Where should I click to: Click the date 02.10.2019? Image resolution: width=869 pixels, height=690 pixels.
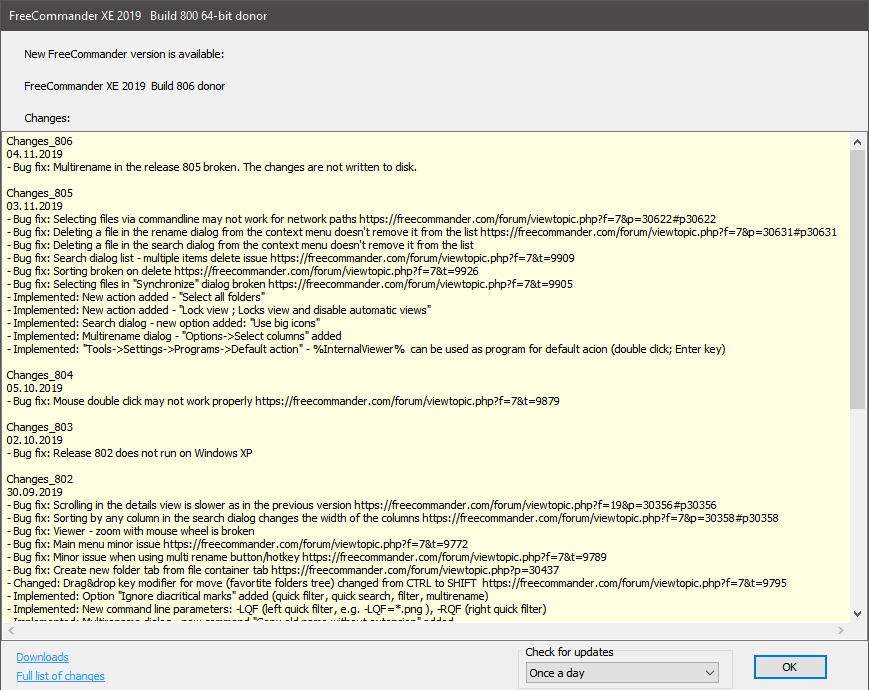34,440
